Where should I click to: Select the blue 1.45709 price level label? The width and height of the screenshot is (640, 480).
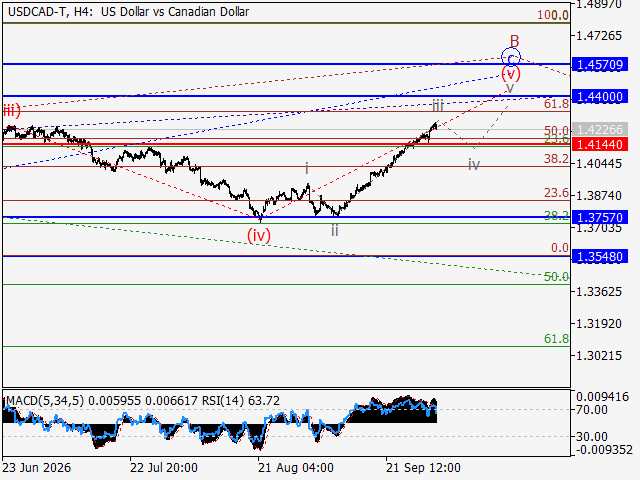pyautogui.click(x=600, y=64)
